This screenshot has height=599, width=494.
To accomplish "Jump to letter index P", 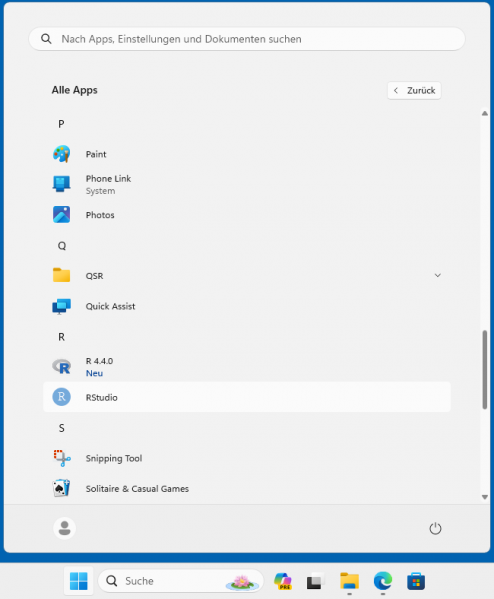I will click(x=61, y=124).
